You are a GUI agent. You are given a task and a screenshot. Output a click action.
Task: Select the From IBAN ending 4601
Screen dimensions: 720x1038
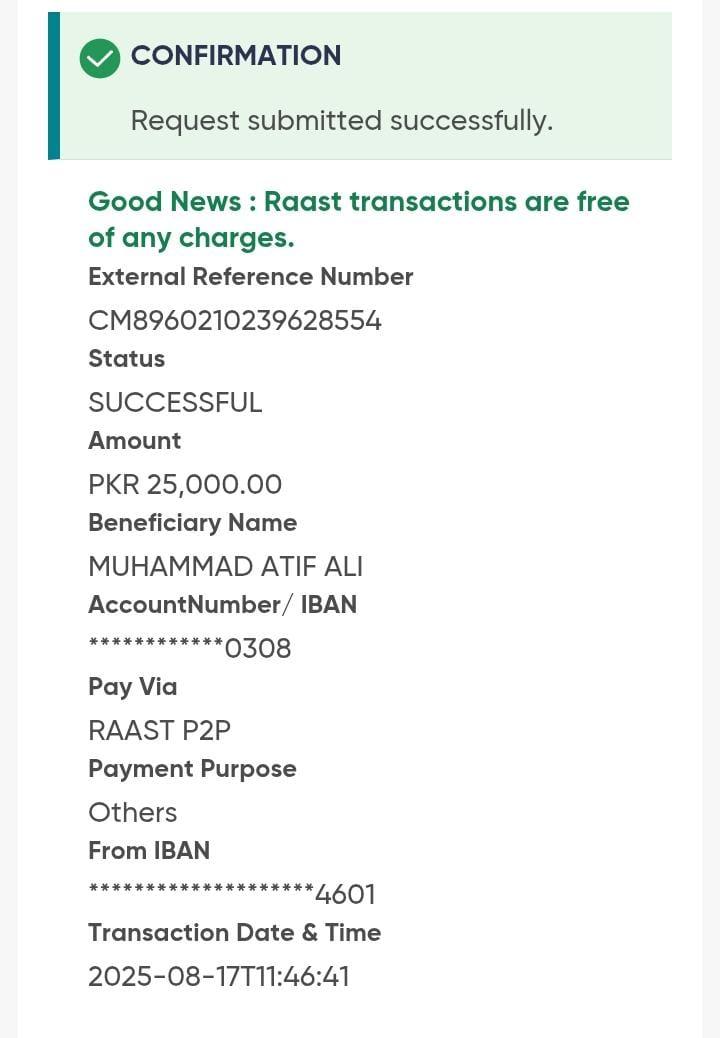[232, 894]
